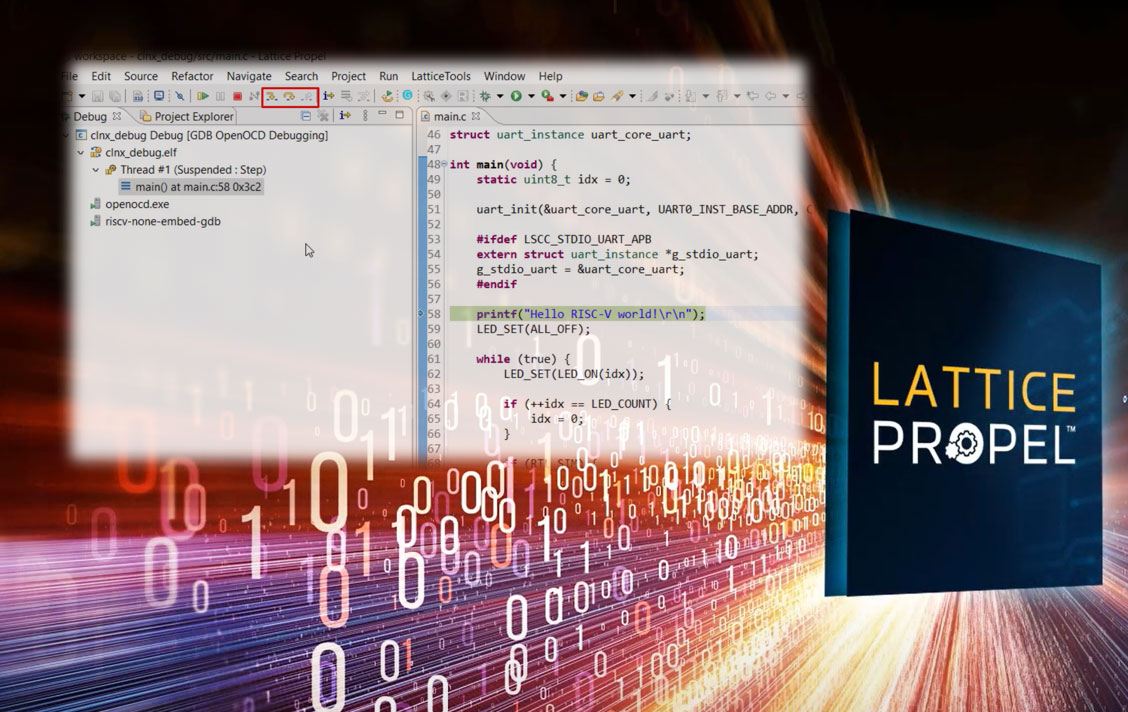Open the Help menu

tap(550, 76)
